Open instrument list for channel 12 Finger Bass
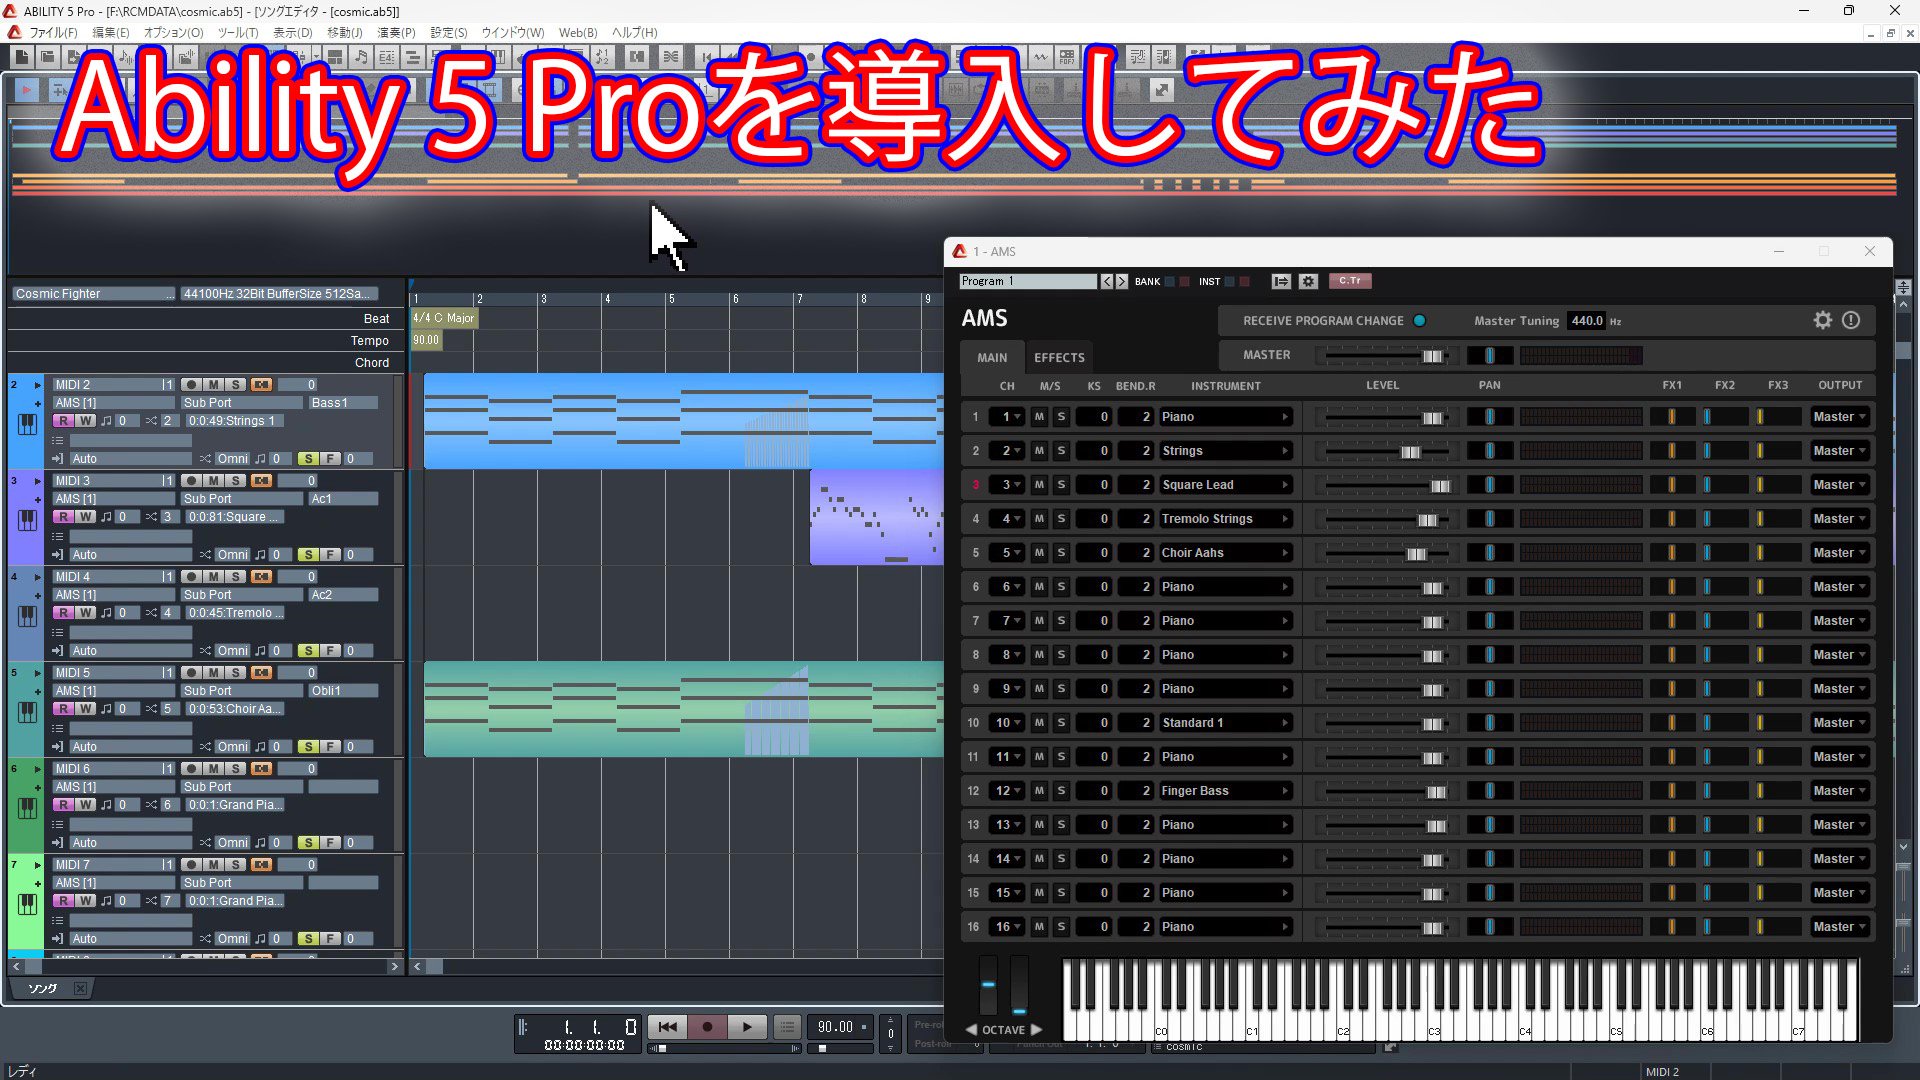Image resolution: width=1920 pixels, height=1080 pixels. coord(1226,791)
